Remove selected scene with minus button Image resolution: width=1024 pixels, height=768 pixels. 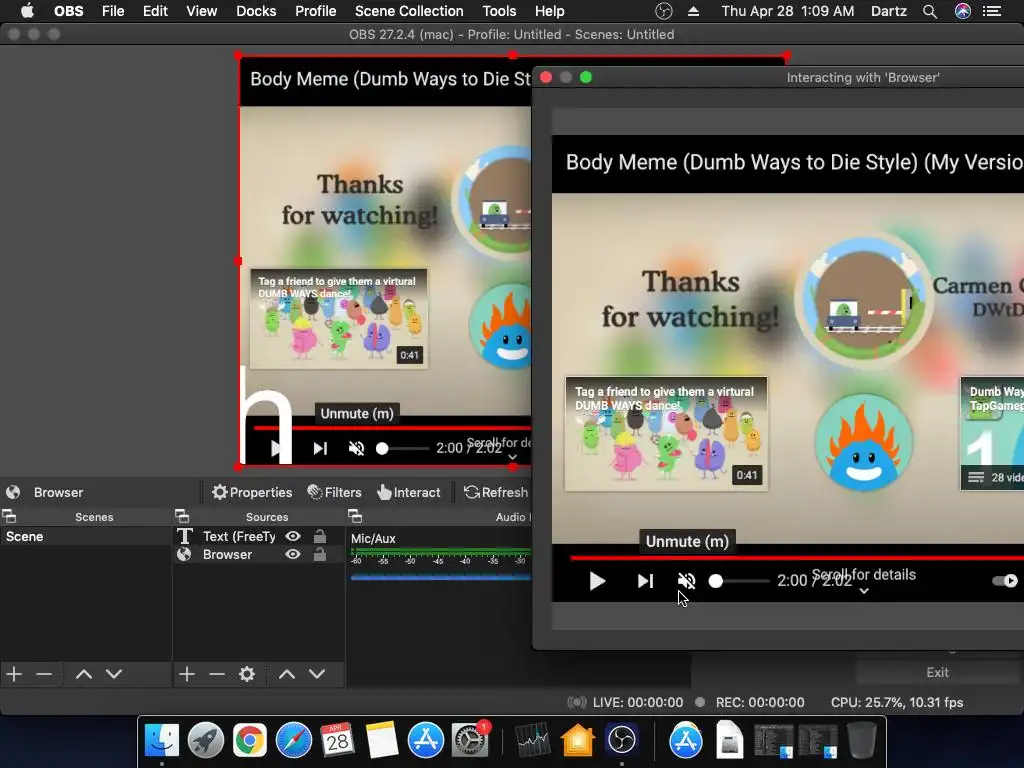pos(44,674)
